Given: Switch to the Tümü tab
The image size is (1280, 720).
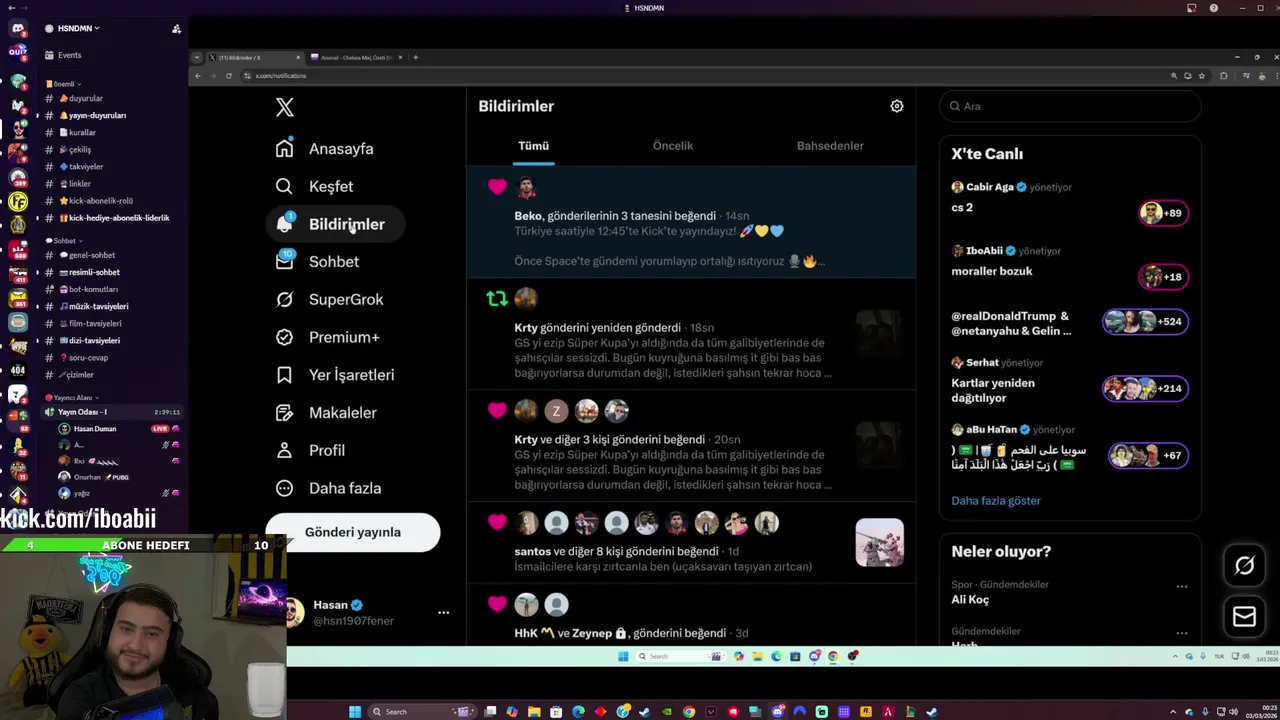Looking at the screenshot, I should tap(533, 146).
